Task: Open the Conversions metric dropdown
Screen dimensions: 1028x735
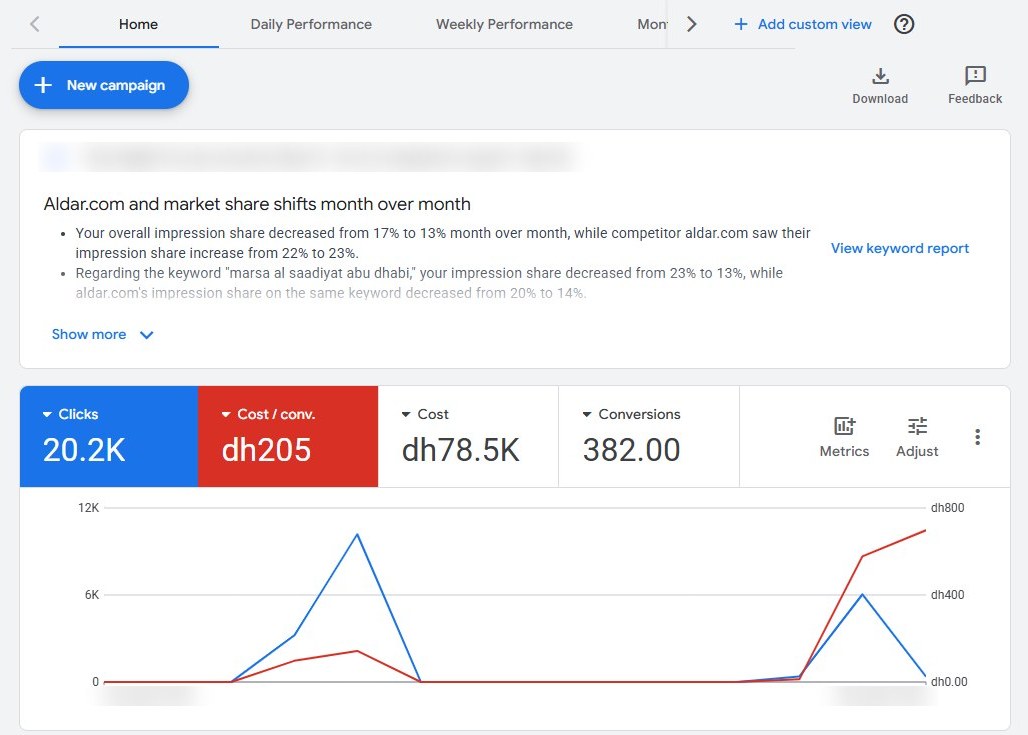Action: 631,414
